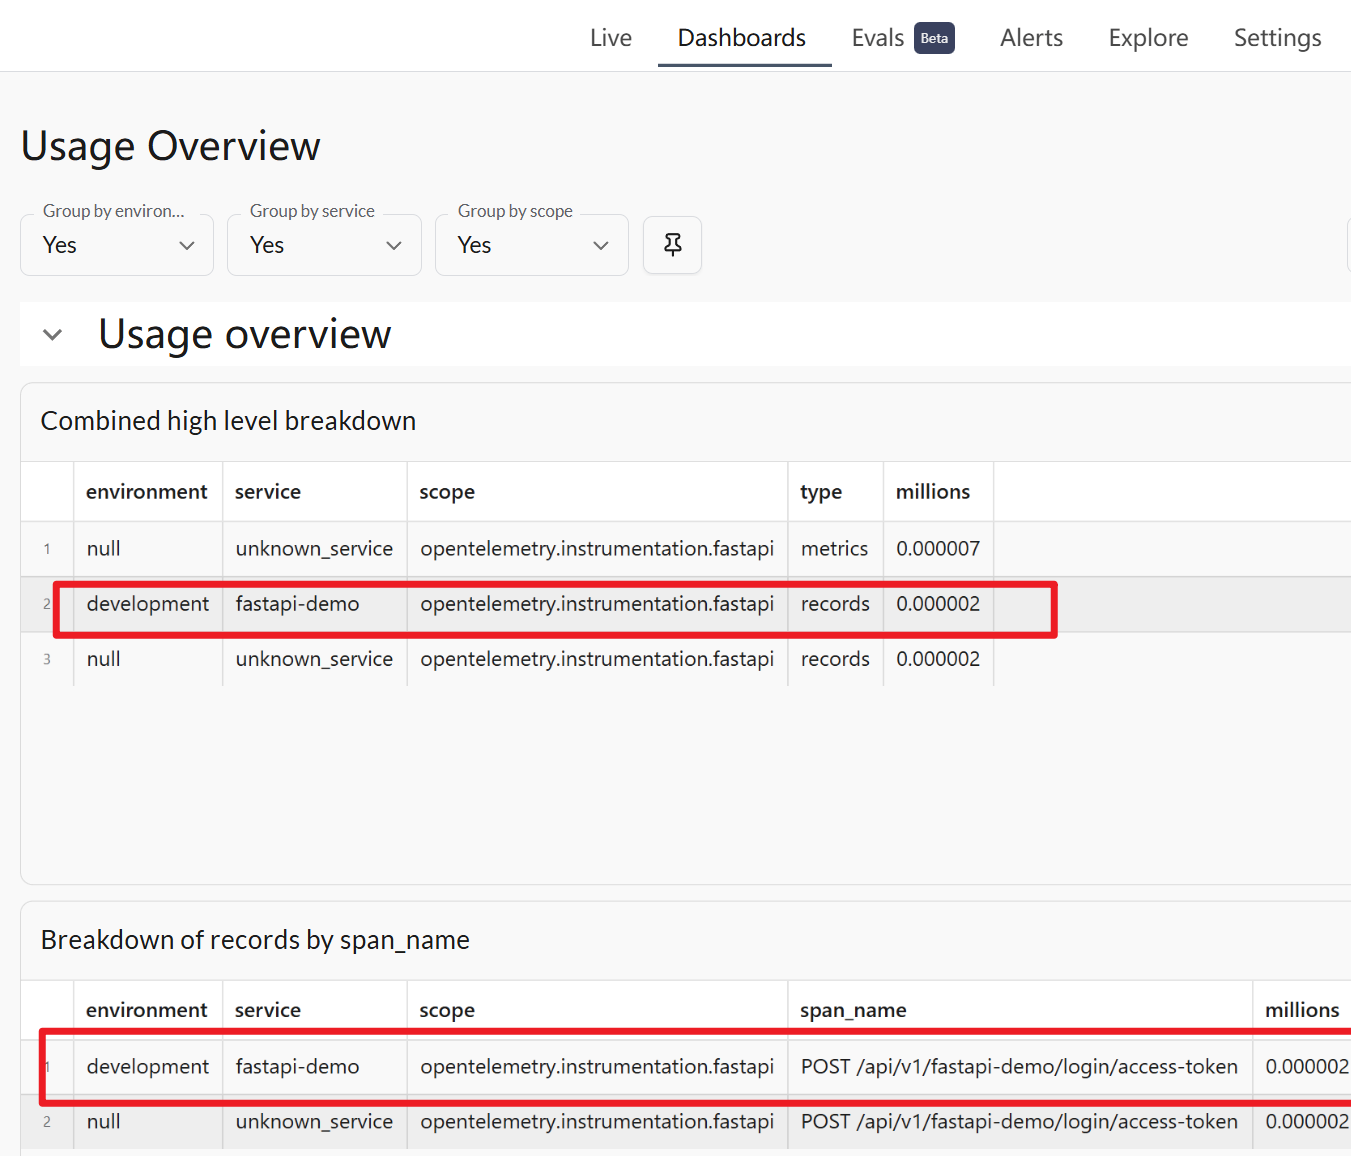
Task: Click the POST access-token span for fastapi-demo
Action: (1018, 1067)
